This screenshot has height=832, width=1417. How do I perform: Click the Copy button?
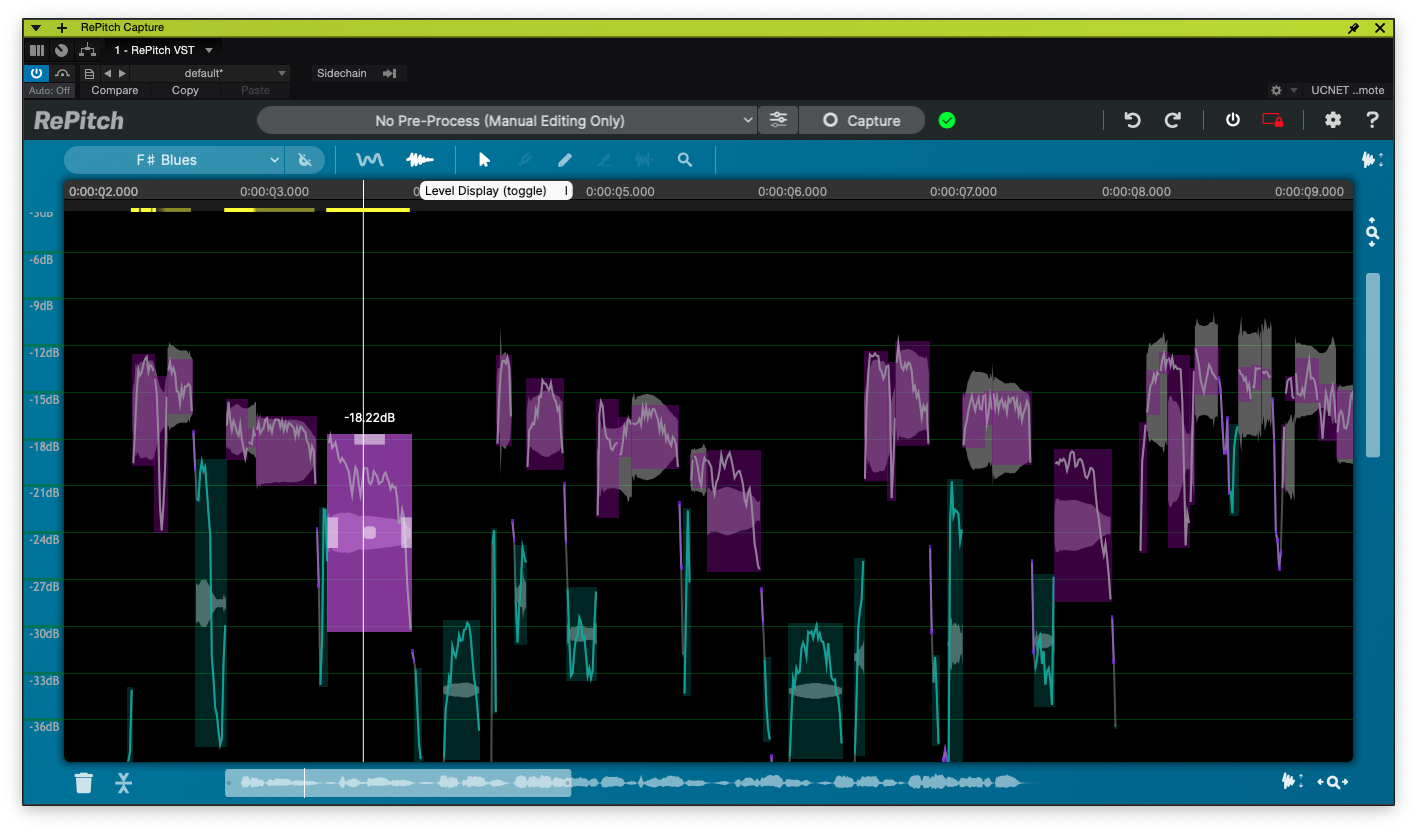pos(185,90)
